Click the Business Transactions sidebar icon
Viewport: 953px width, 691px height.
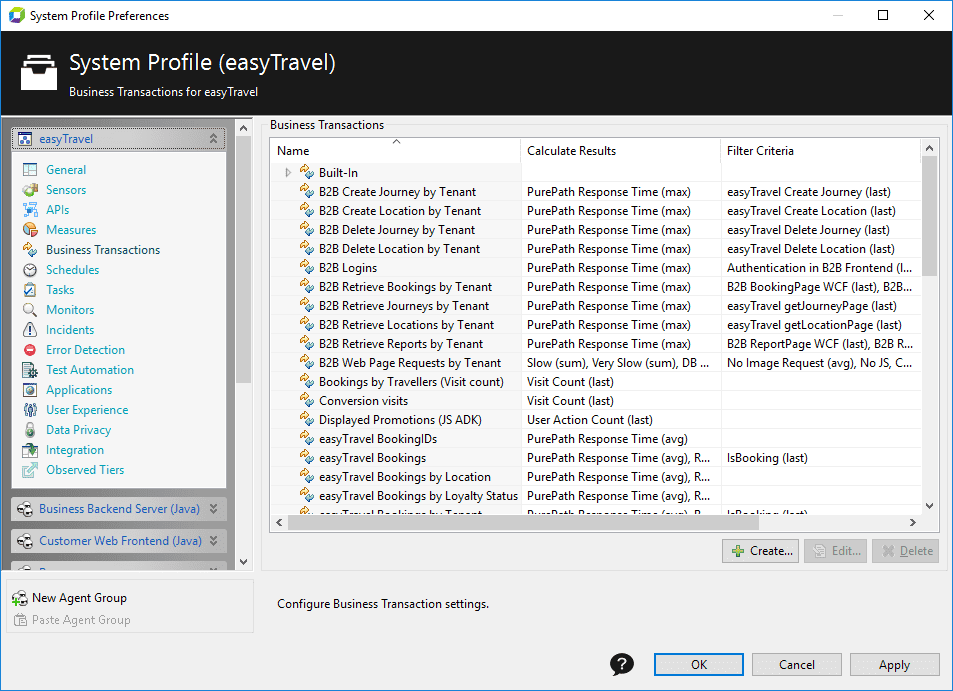(x=30, y=250)
